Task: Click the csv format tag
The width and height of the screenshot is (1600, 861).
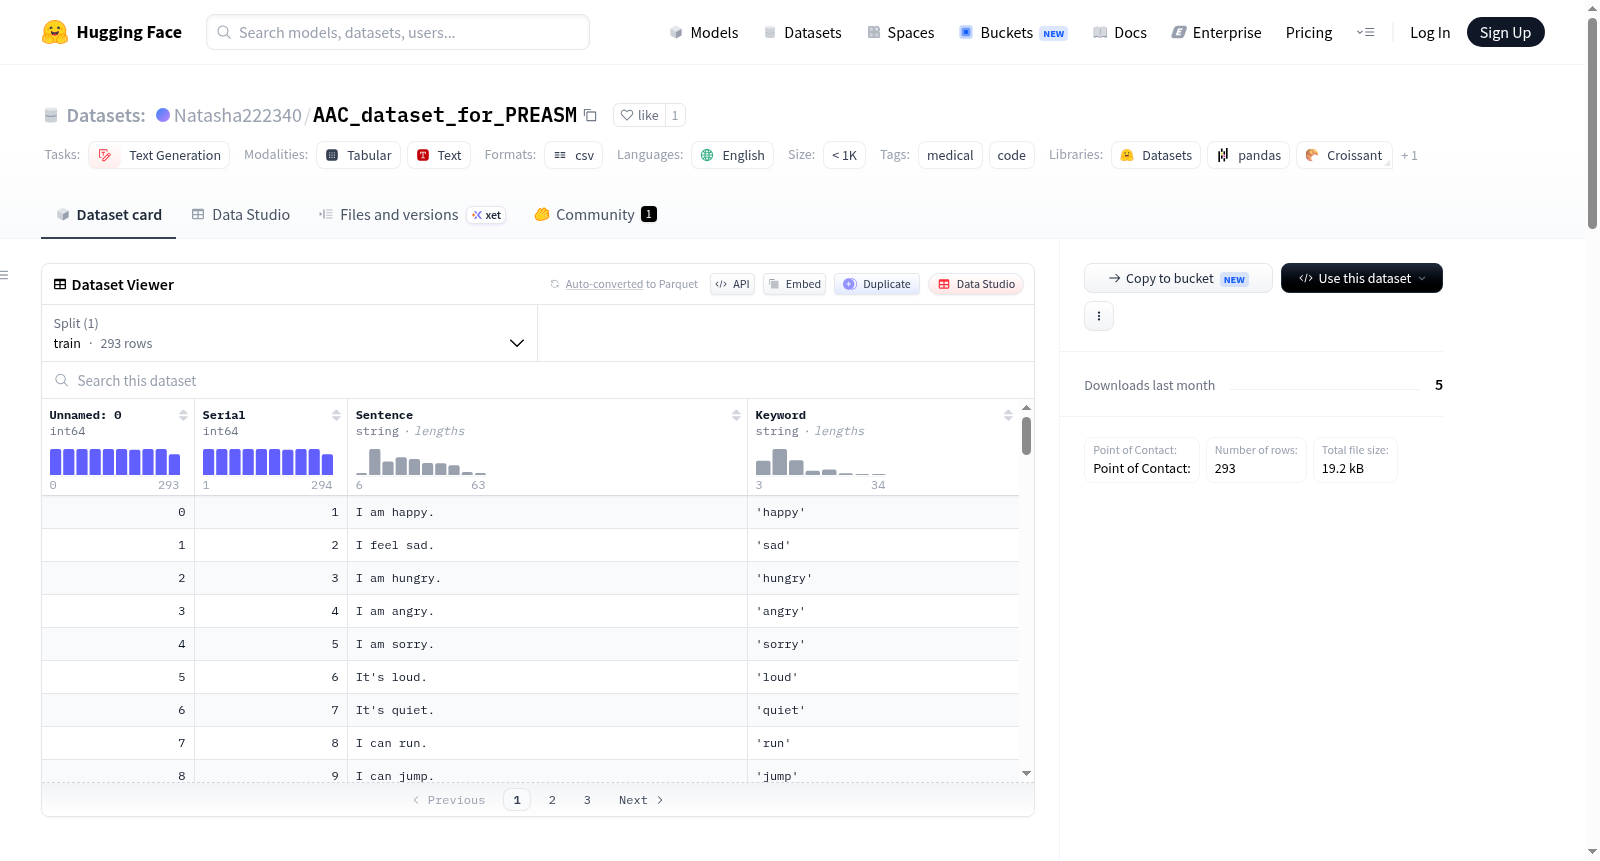Action: click(574, 155)
